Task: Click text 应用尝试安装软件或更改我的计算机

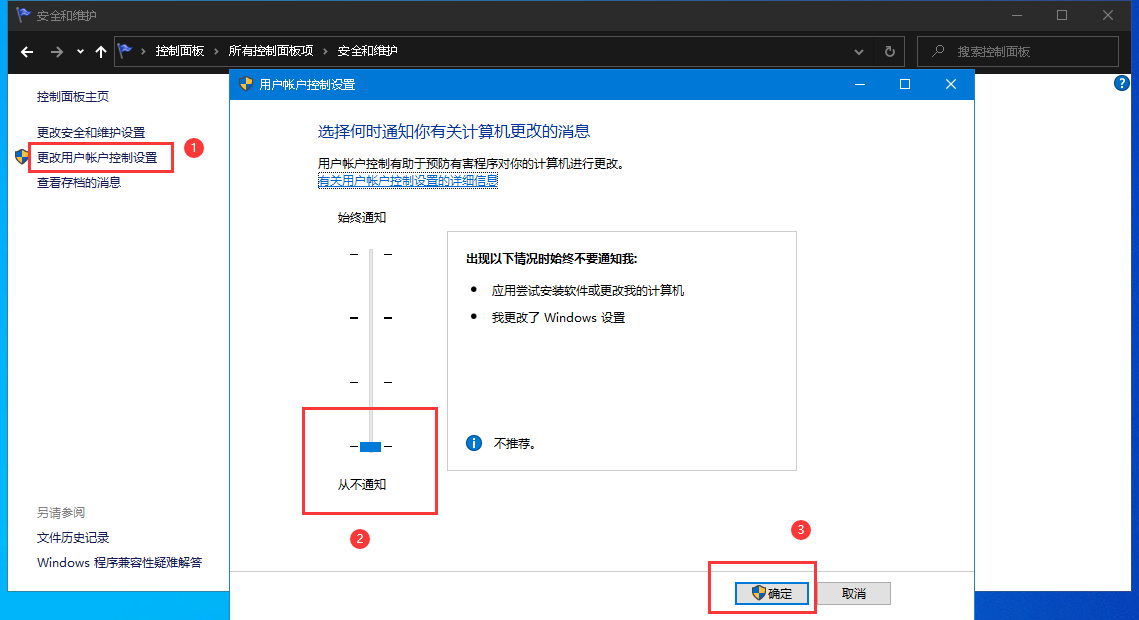Action: pyautogui.click(x=588, y=290)
